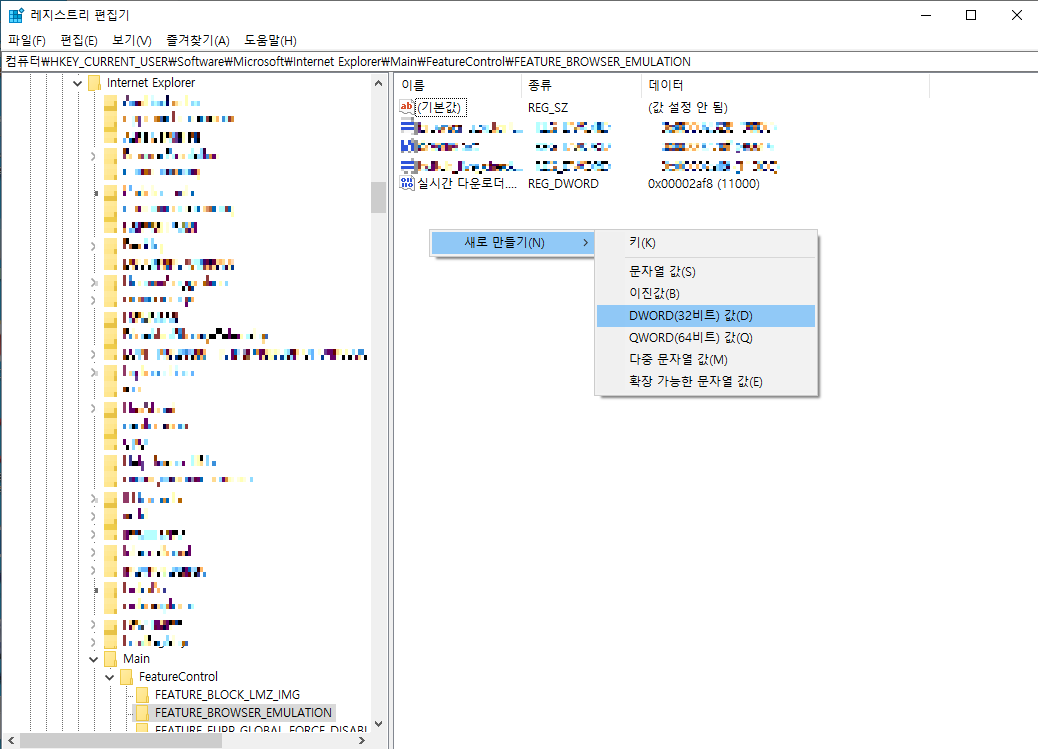Image resolution: width=1038 pixels, height=749 pixels.
Task: Select the (기본값) value row
Action: (442, 107)
